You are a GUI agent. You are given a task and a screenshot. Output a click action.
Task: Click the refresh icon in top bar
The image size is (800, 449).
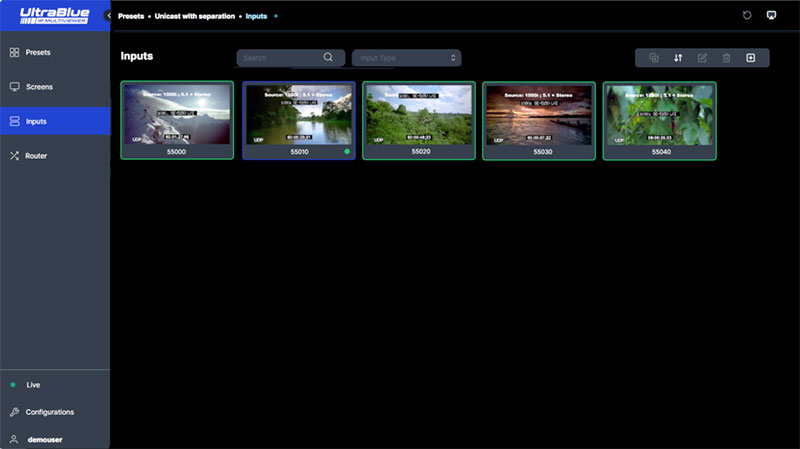747,16
